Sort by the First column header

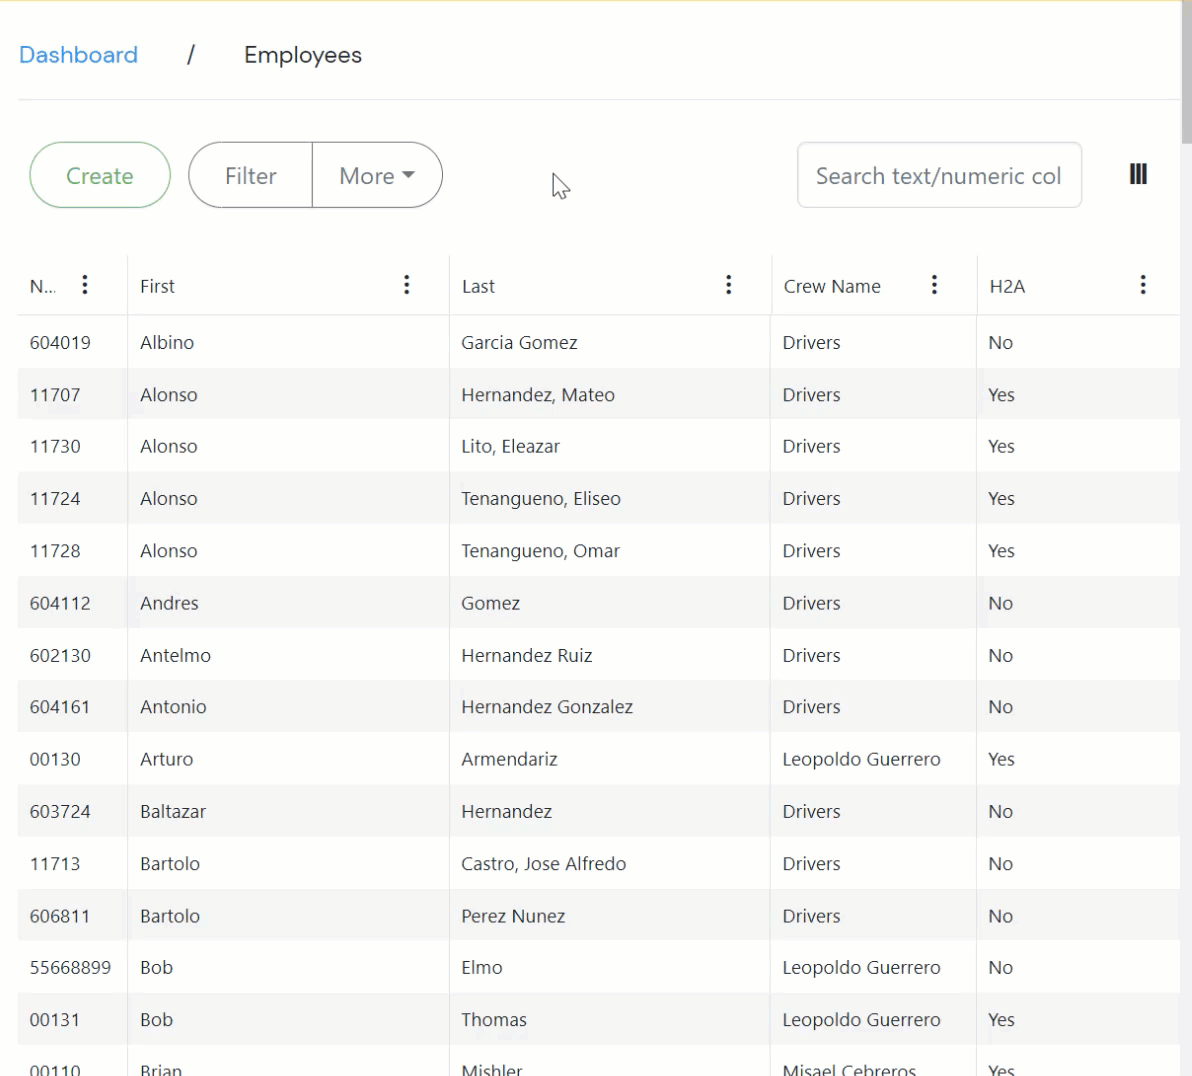(x=158, y=287)
